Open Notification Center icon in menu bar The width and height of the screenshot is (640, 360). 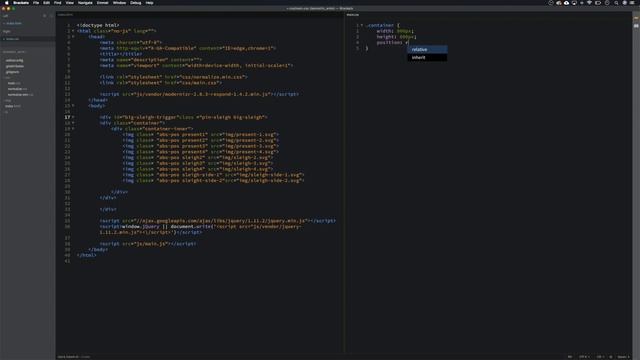click(632, 3)
